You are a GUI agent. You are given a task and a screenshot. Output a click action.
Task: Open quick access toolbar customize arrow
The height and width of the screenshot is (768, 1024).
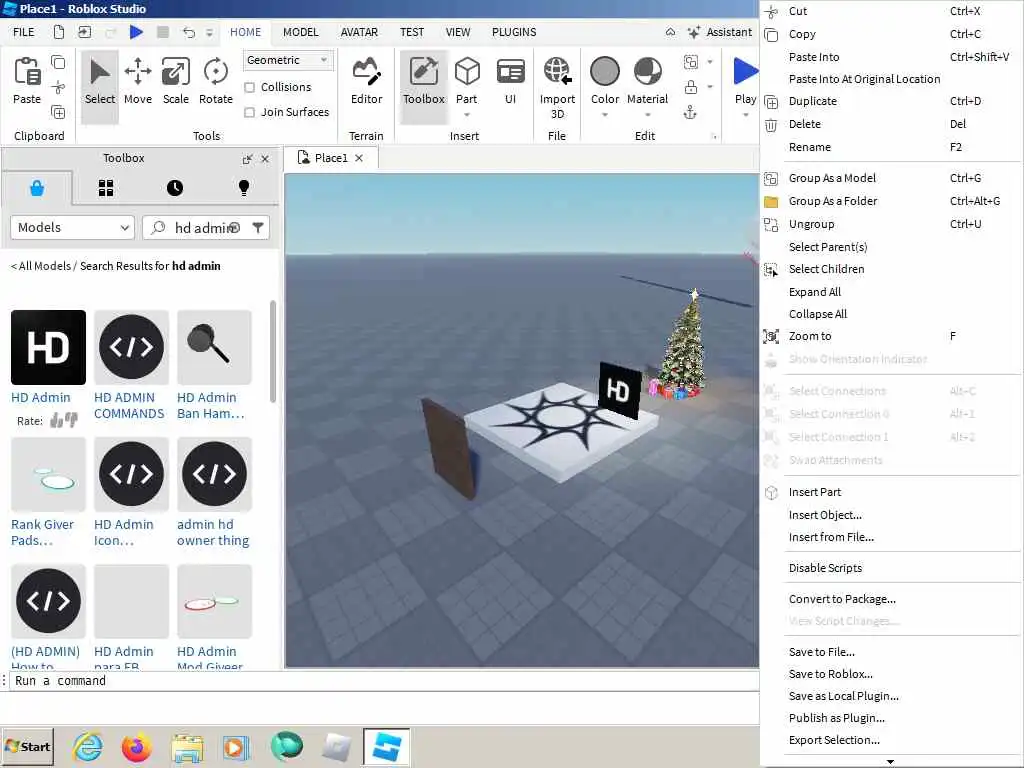[x=209, y=32]
